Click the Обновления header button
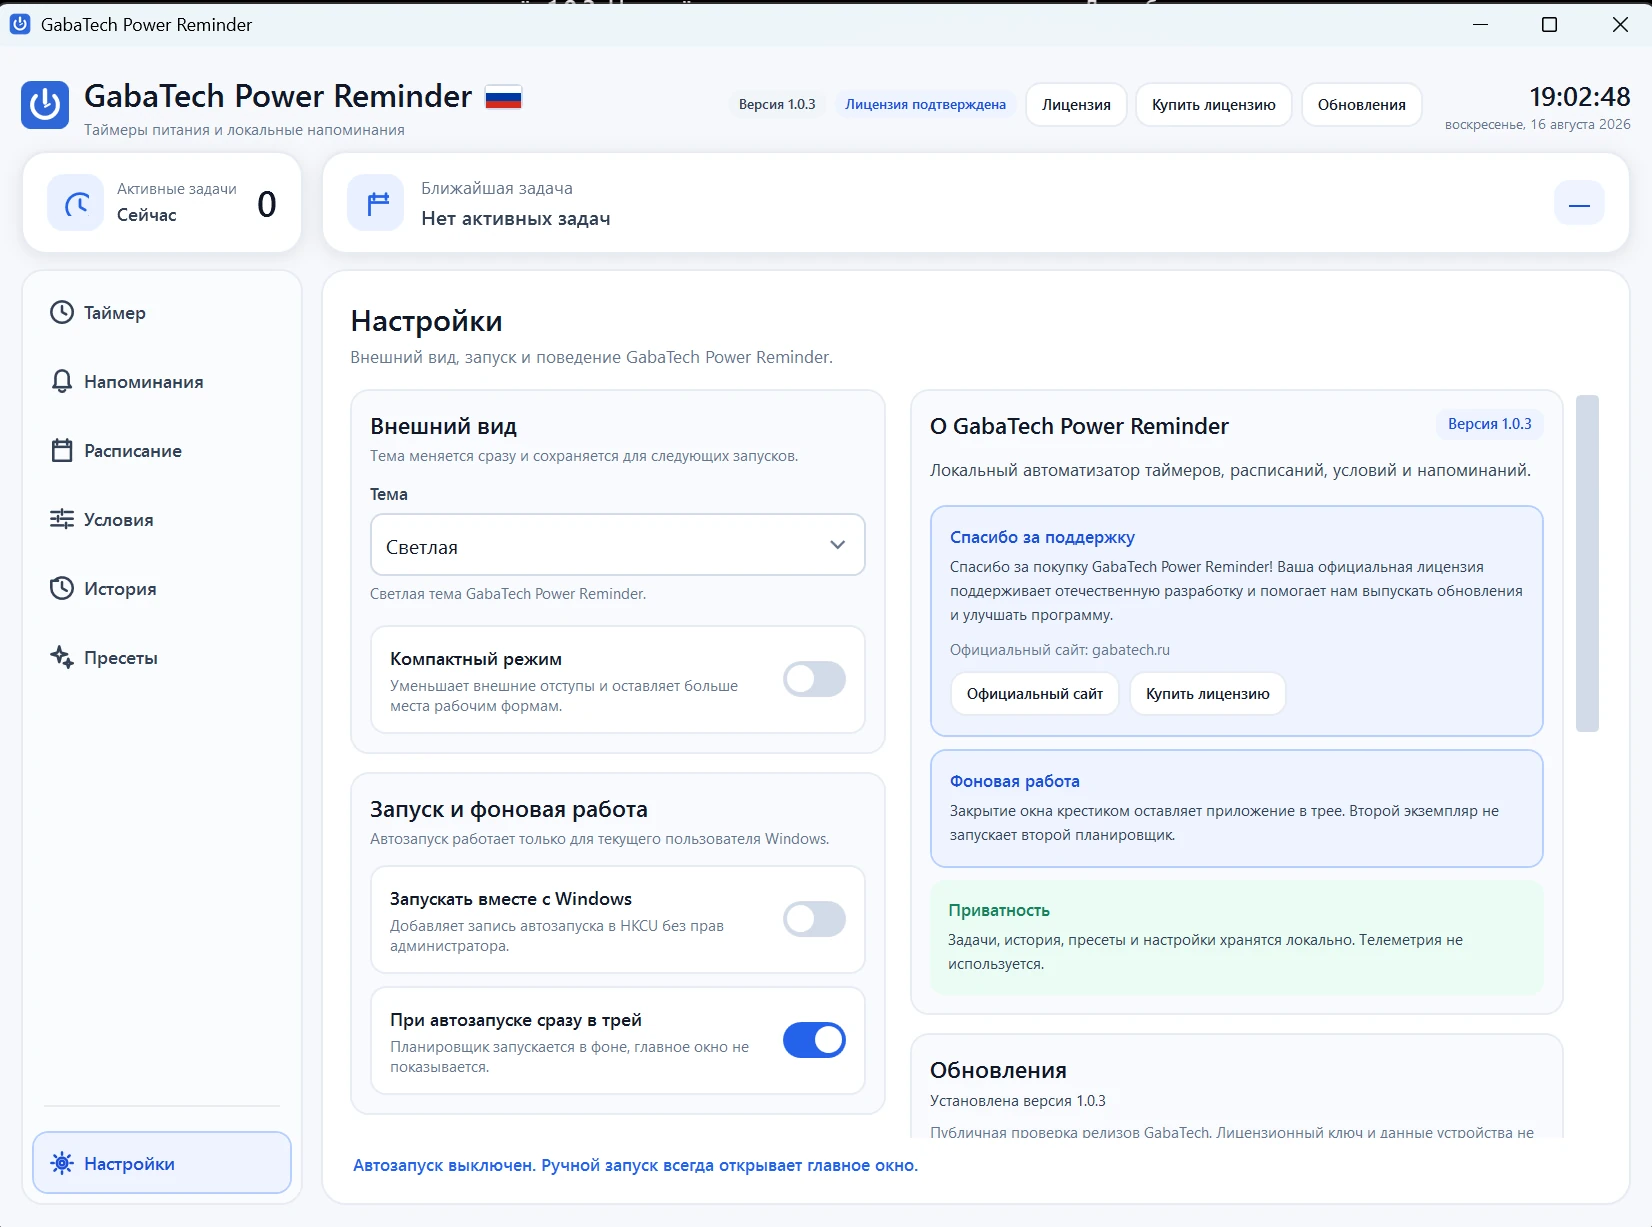The image size is (1652, 1227). click(1361, 105)
